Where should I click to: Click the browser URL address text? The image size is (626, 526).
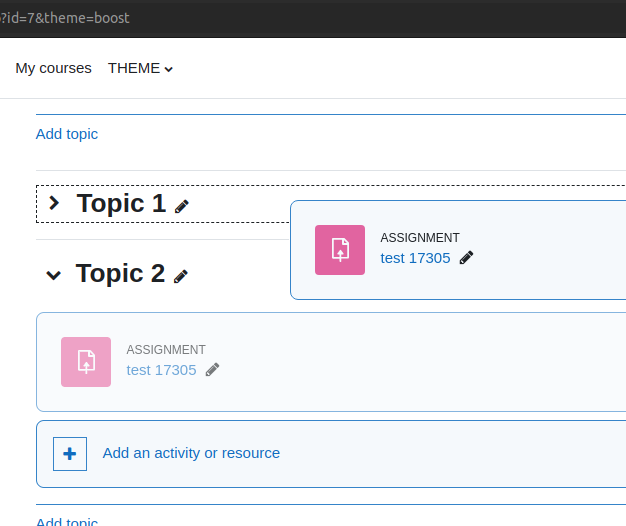(x=65, y=18)
